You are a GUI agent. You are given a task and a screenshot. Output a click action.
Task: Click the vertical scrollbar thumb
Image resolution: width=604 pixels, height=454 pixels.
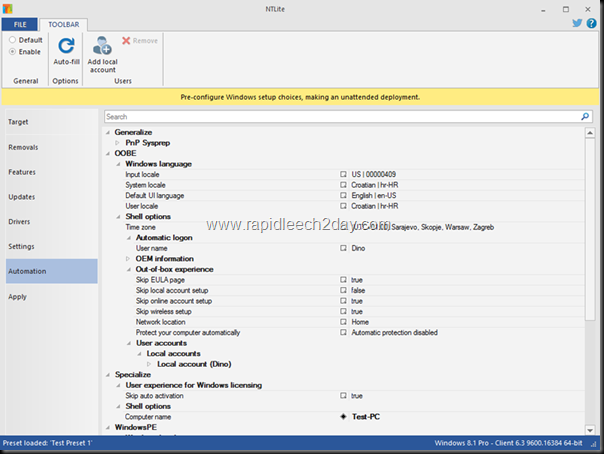[x=590, y=229]
